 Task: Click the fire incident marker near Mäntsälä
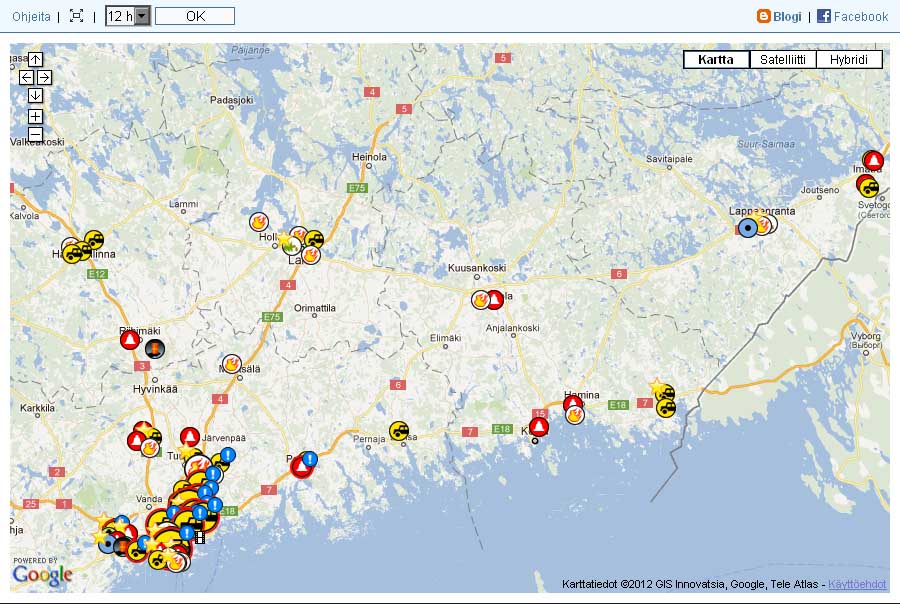[232, 364]
